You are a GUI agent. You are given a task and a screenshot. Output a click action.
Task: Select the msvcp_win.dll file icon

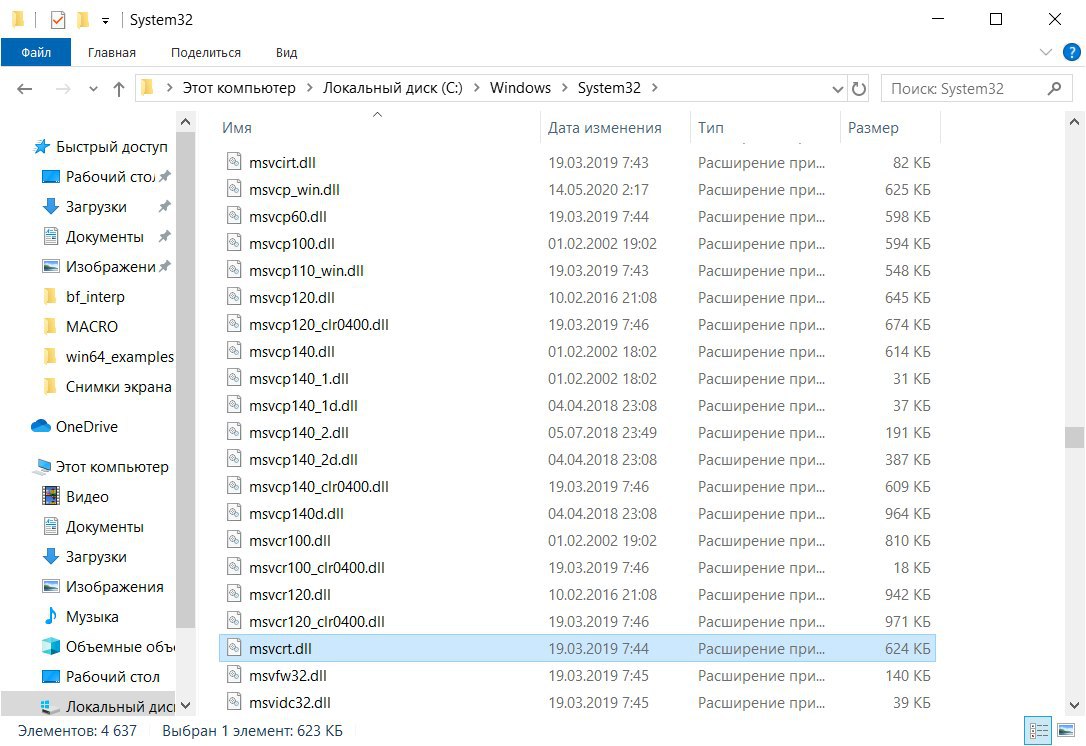tap(234, 188)
